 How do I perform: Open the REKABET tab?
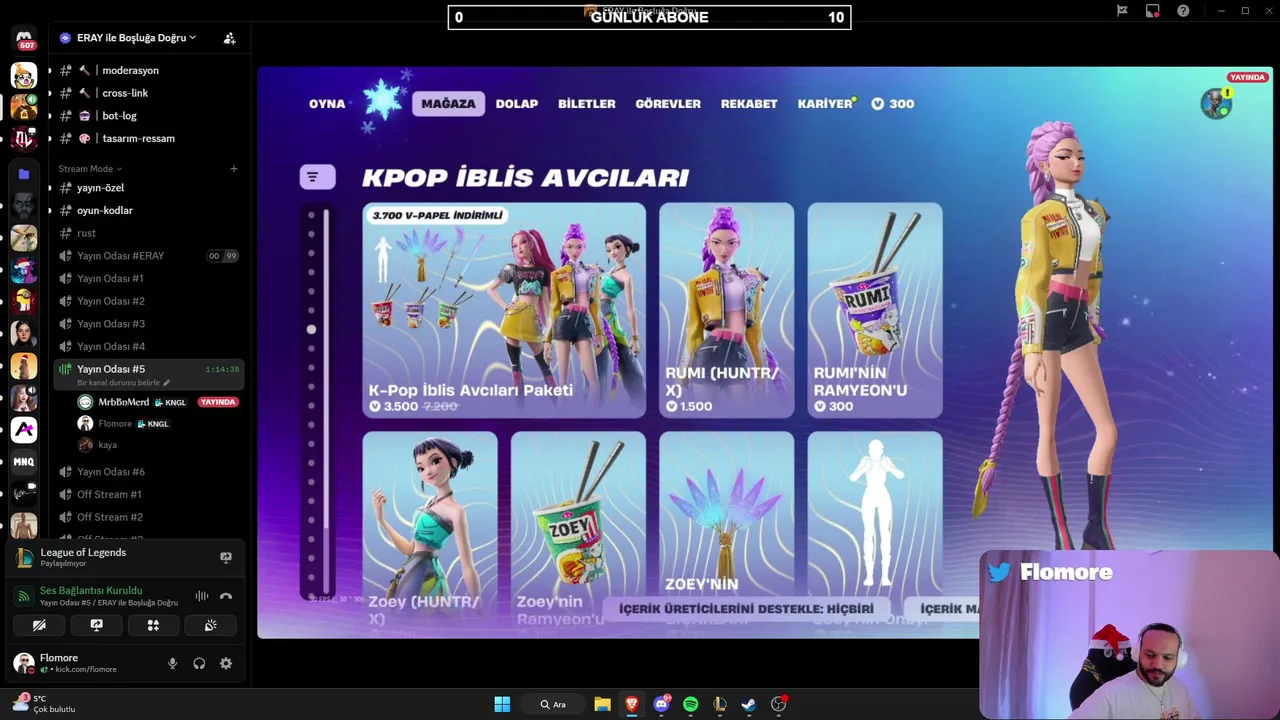(749, 104)
